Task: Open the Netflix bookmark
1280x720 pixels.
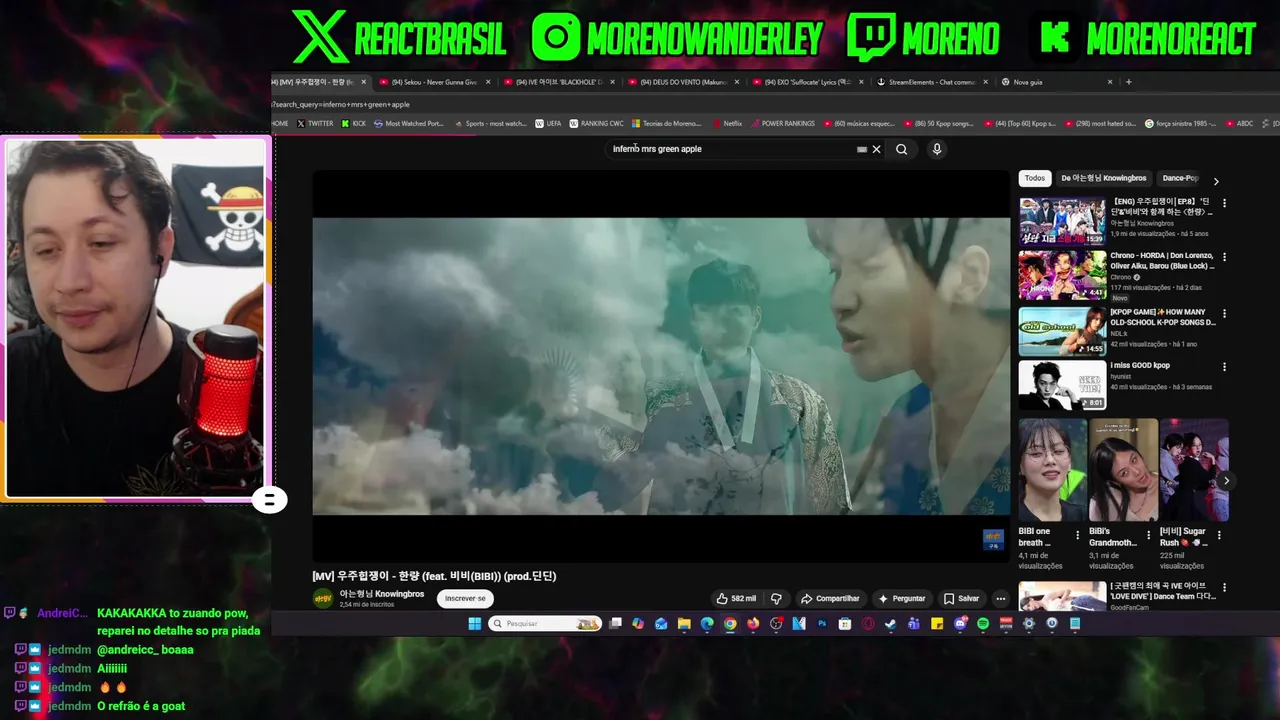Action: coord(727,124)
